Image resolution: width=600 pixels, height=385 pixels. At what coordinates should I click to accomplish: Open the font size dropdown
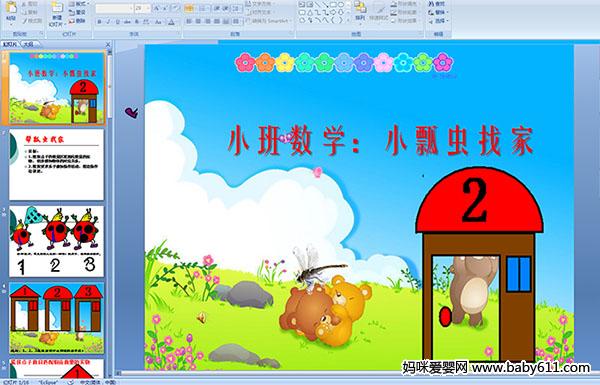click(148, 8)
